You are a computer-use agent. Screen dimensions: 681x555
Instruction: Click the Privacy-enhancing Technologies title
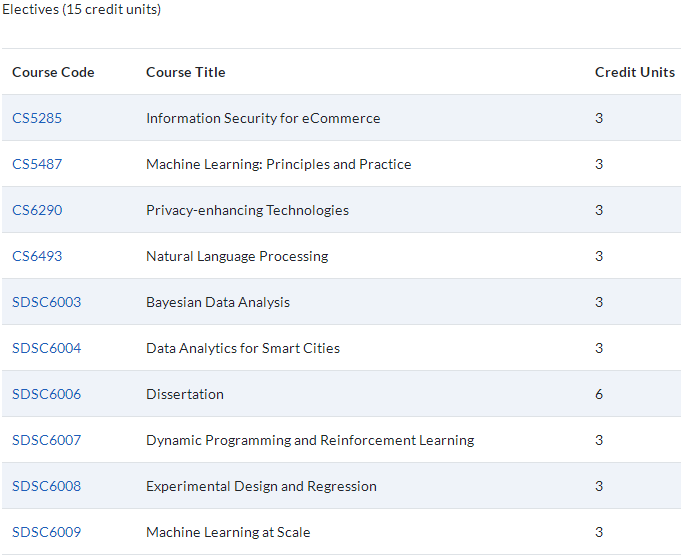(x=247, y=210)
